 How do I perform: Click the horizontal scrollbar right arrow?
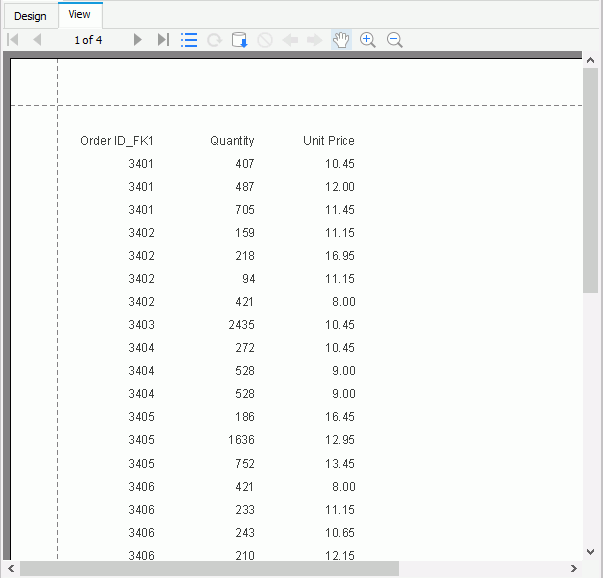click(x=573, y=568)
